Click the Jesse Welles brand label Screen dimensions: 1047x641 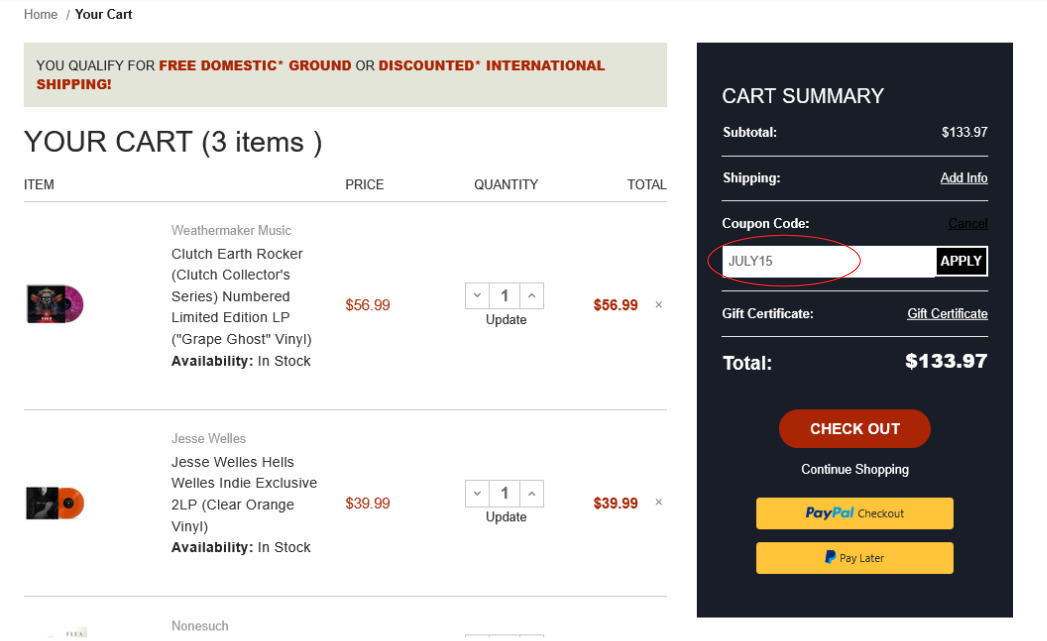[208, 439]
